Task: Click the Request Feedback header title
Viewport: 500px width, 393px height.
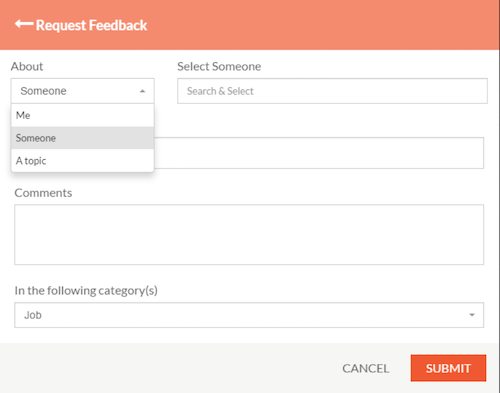Action: (x=91, y=25)
